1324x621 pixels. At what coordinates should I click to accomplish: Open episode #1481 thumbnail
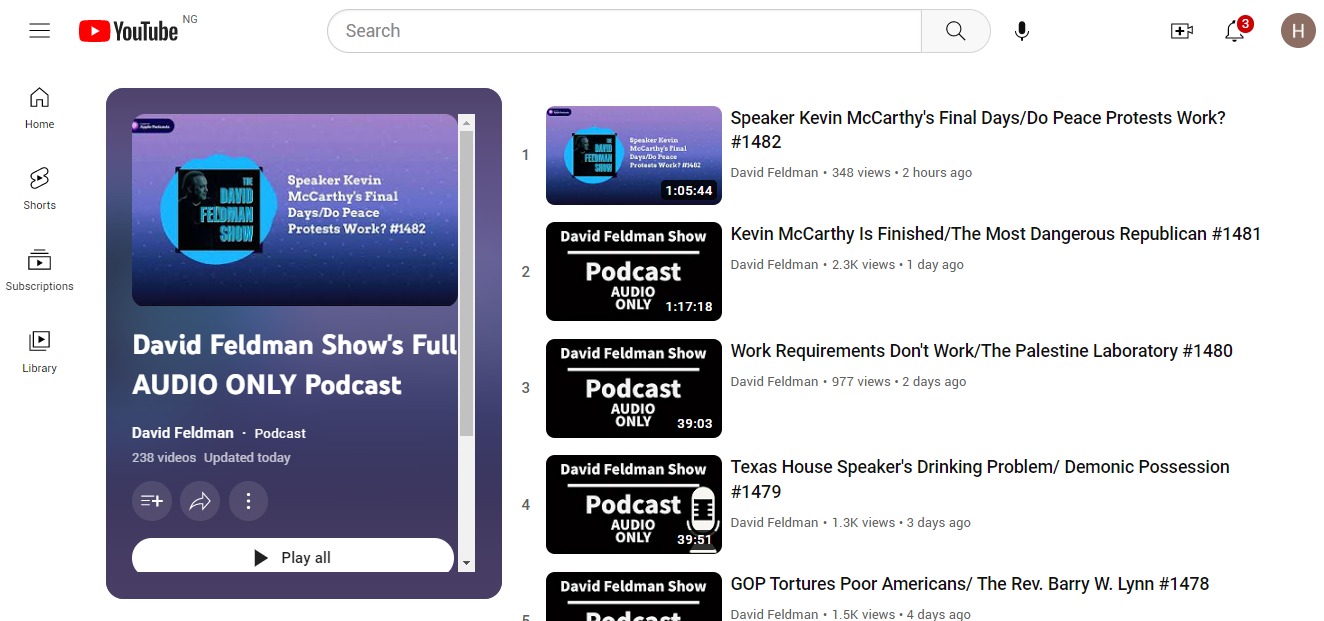pos(634,271)
